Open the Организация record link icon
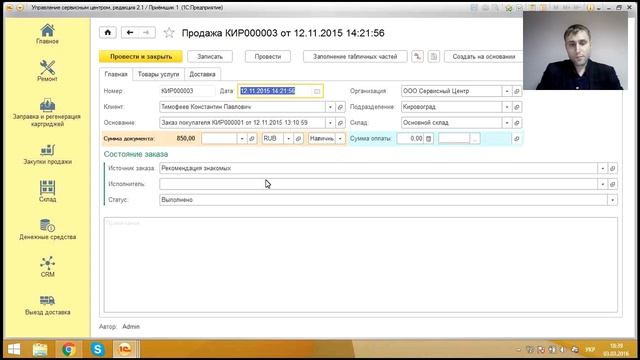The width and height of the screenshot is (640, 360). pyautogui.click(x=517, y=91)
